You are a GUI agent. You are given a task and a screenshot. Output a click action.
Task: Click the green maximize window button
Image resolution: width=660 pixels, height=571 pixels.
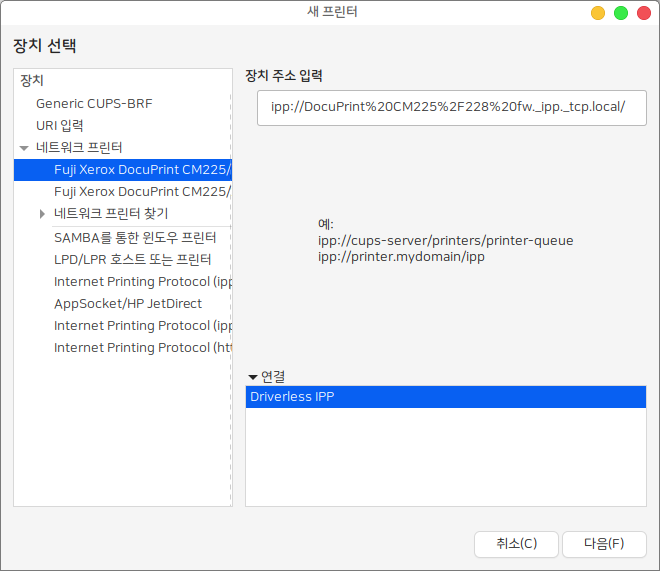click(x=621, y=13)
